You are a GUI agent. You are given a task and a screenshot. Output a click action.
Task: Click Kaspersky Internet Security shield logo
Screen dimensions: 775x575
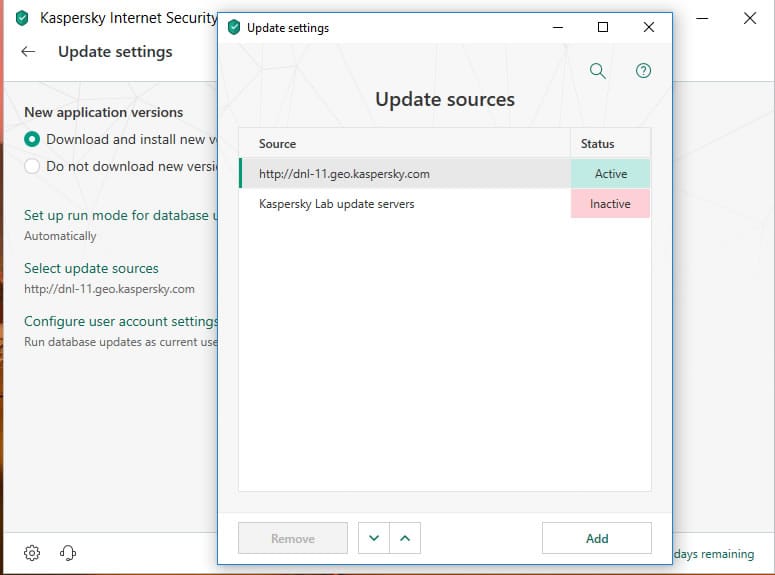(22, 18)
